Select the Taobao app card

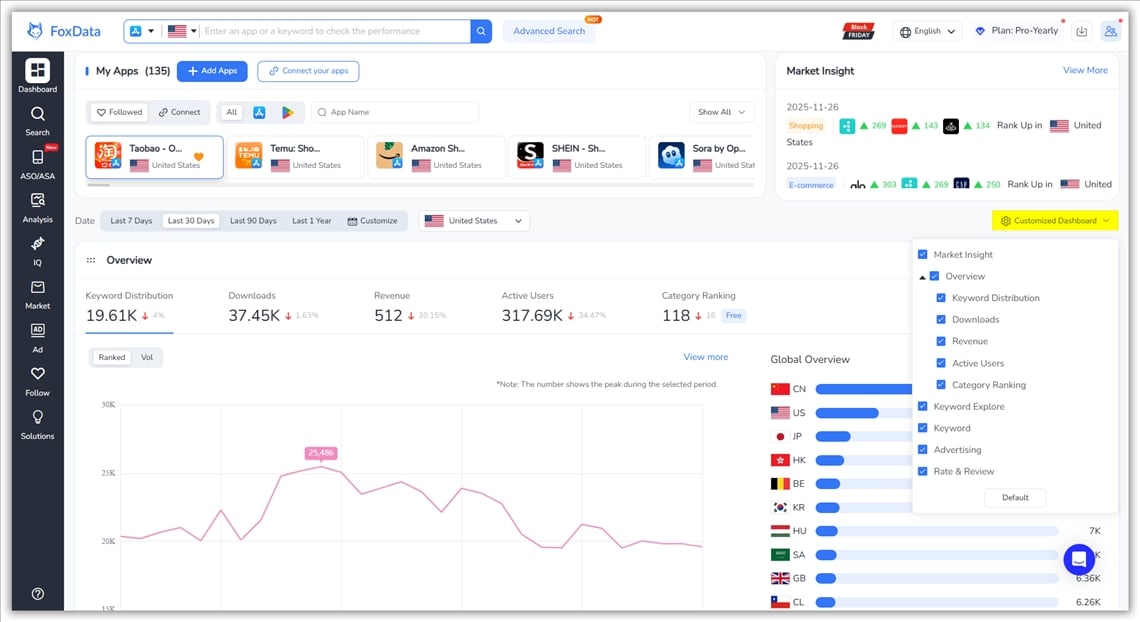point(154,156)
